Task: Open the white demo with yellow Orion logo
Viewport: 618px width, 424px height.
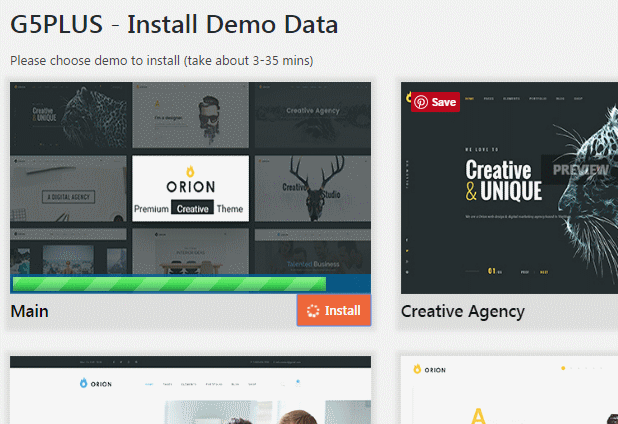Action: click(x=509, y=390)
